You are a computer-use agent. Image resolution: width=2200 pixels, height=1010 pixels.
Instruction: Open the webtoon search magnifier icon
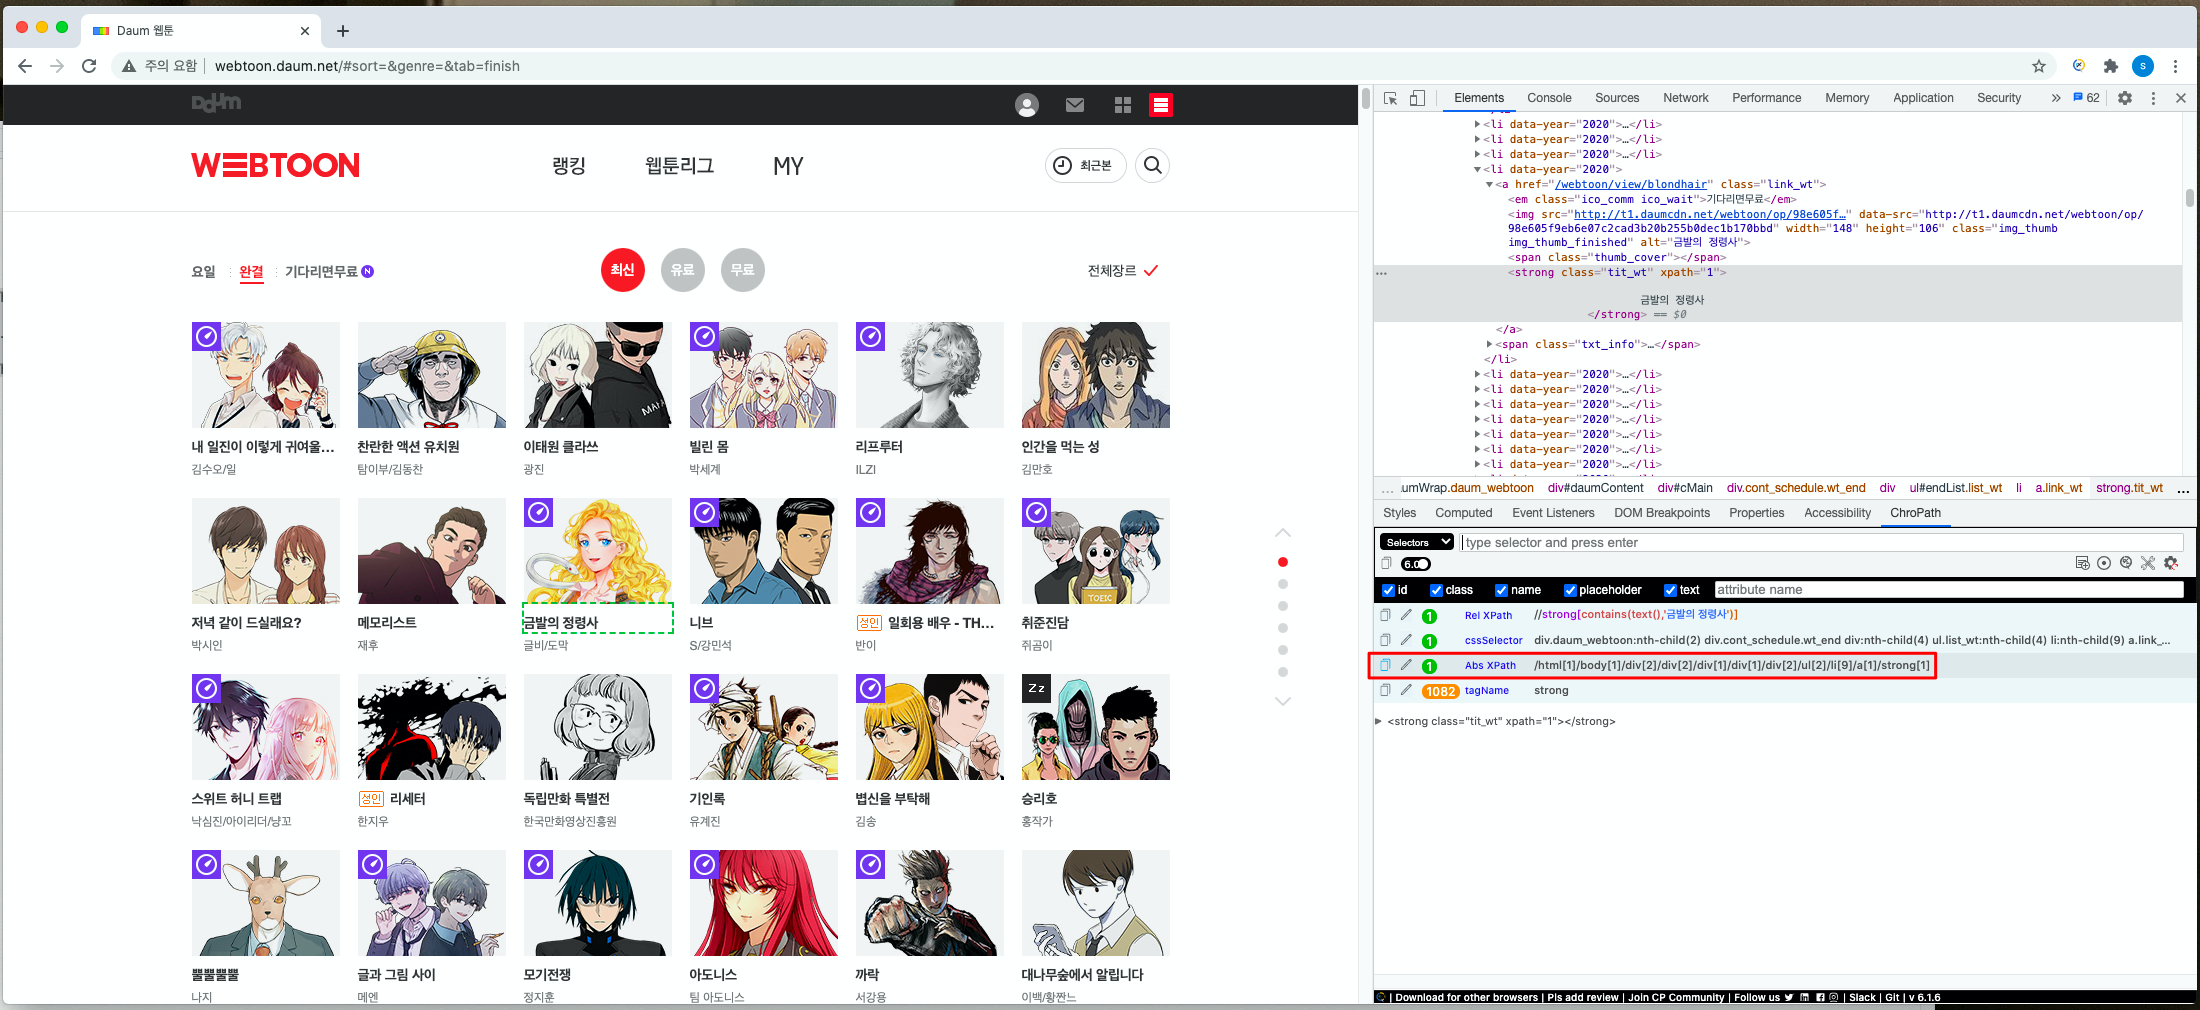tap(1153, 165)
